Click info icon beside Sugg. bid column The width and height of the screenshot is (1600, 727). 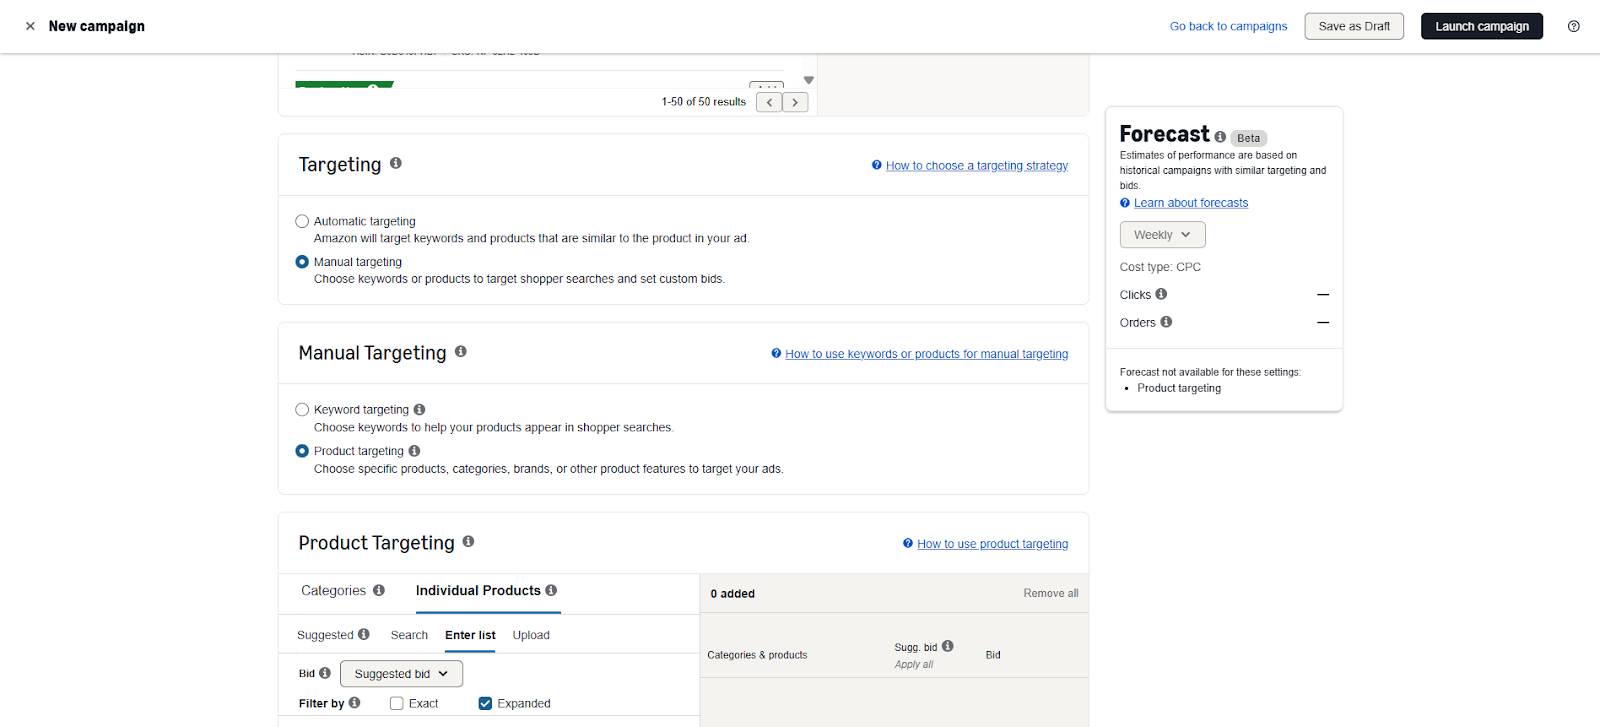(x=948, y=646)
